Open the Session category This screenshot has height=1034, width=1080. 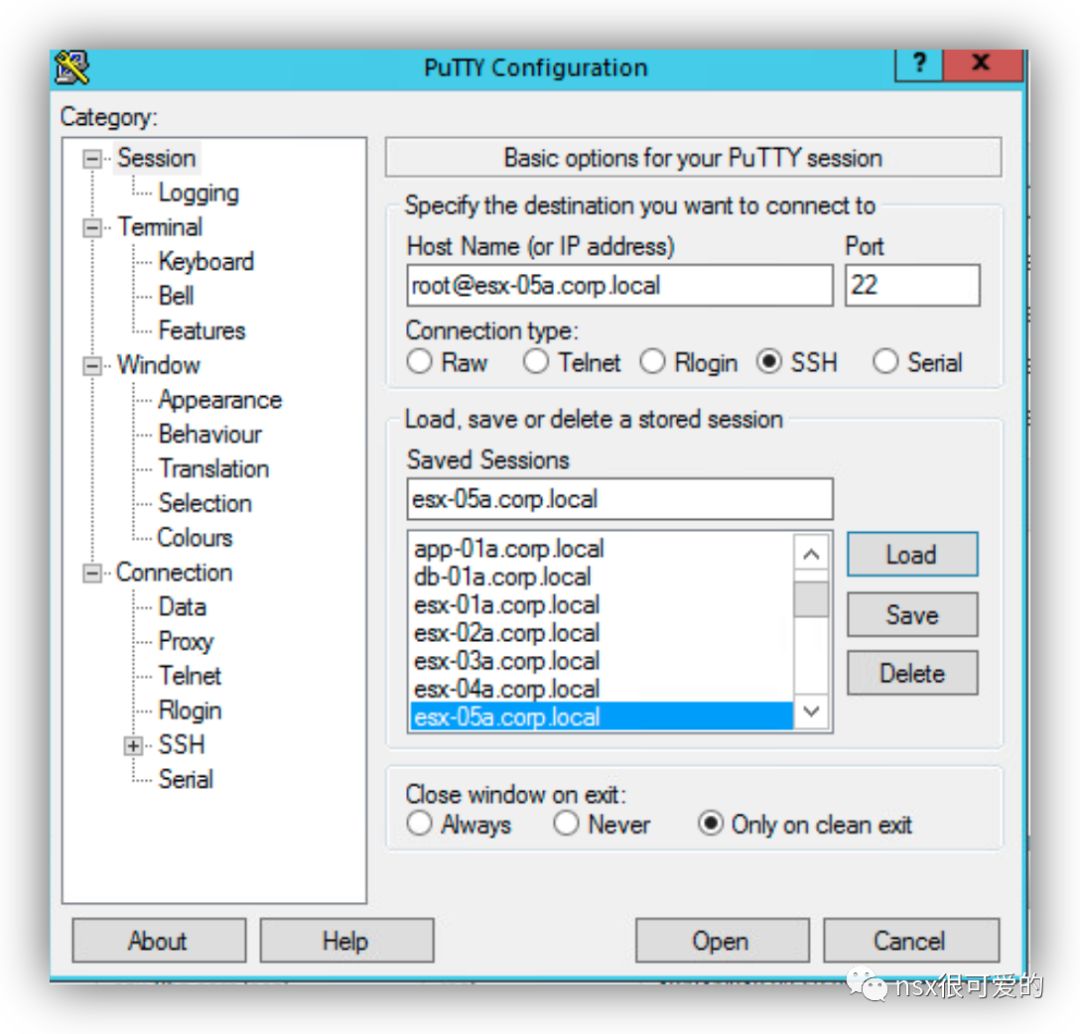tap(156, 158)
